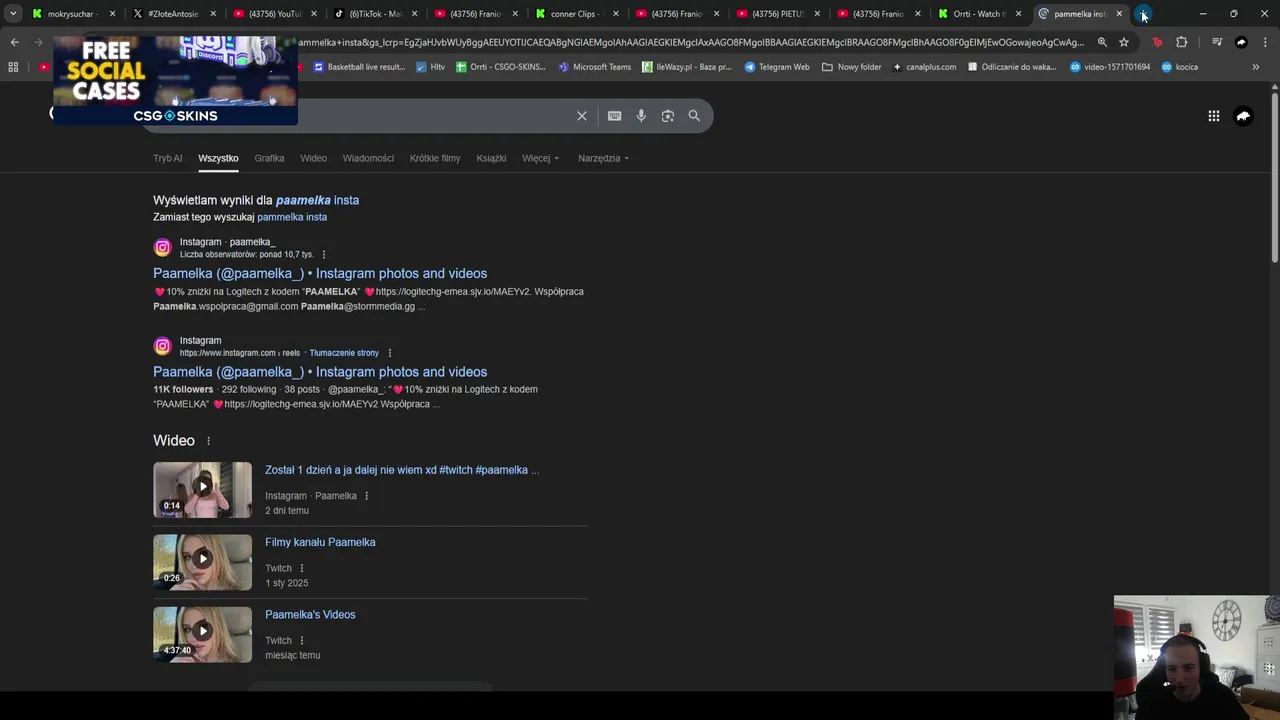Click the page vertical scrollbar
1280x720 pixels.
(x=1274, y=180)
